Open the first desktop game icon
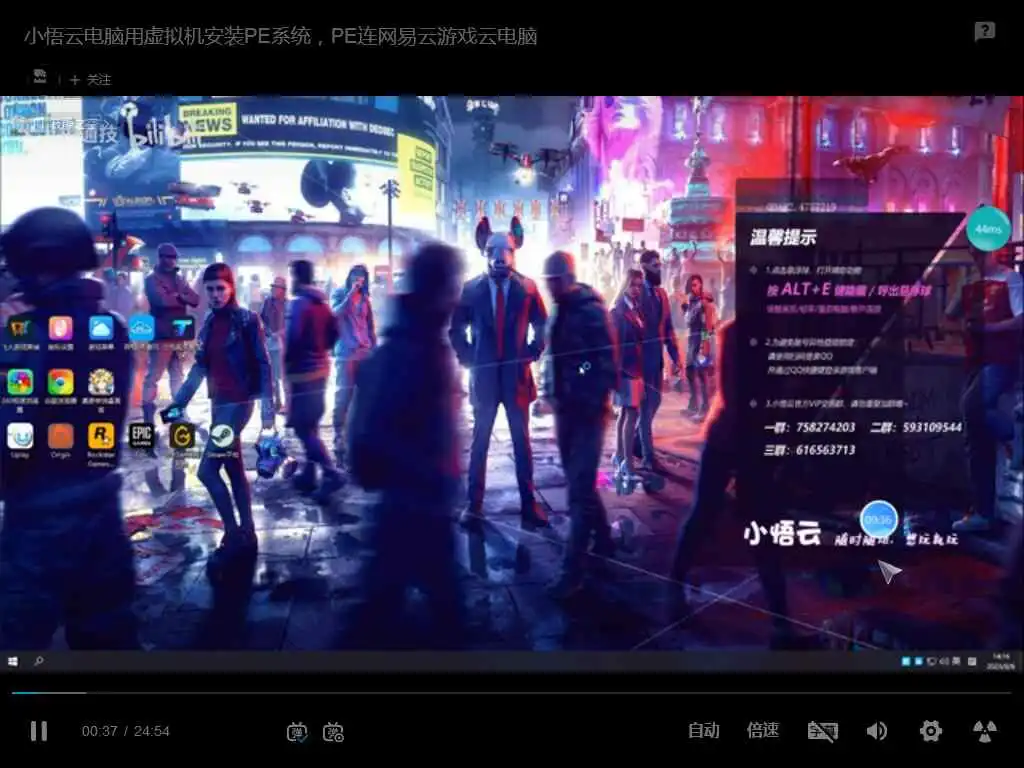Image resolution: width=1024 pixels, height=768 pixels. (20, 328)
